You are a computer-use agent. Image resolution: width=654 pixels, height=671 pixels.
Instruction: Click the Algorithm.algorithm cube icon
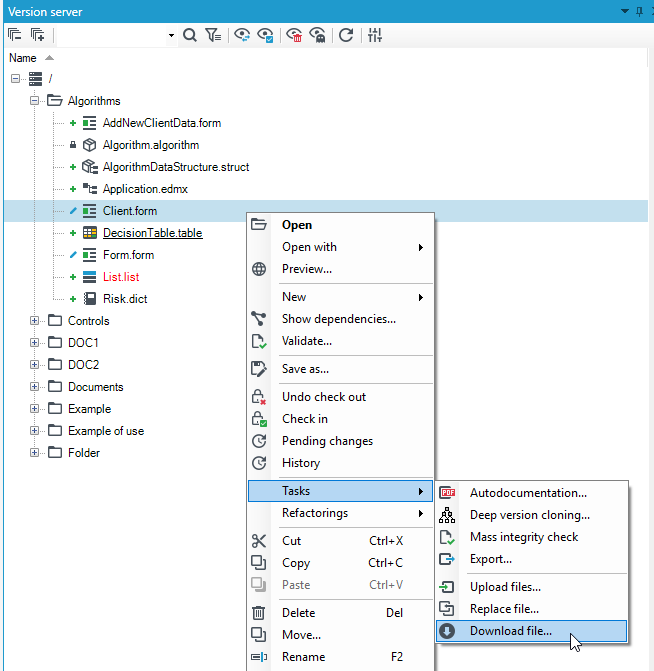click(x=89, y=145)
